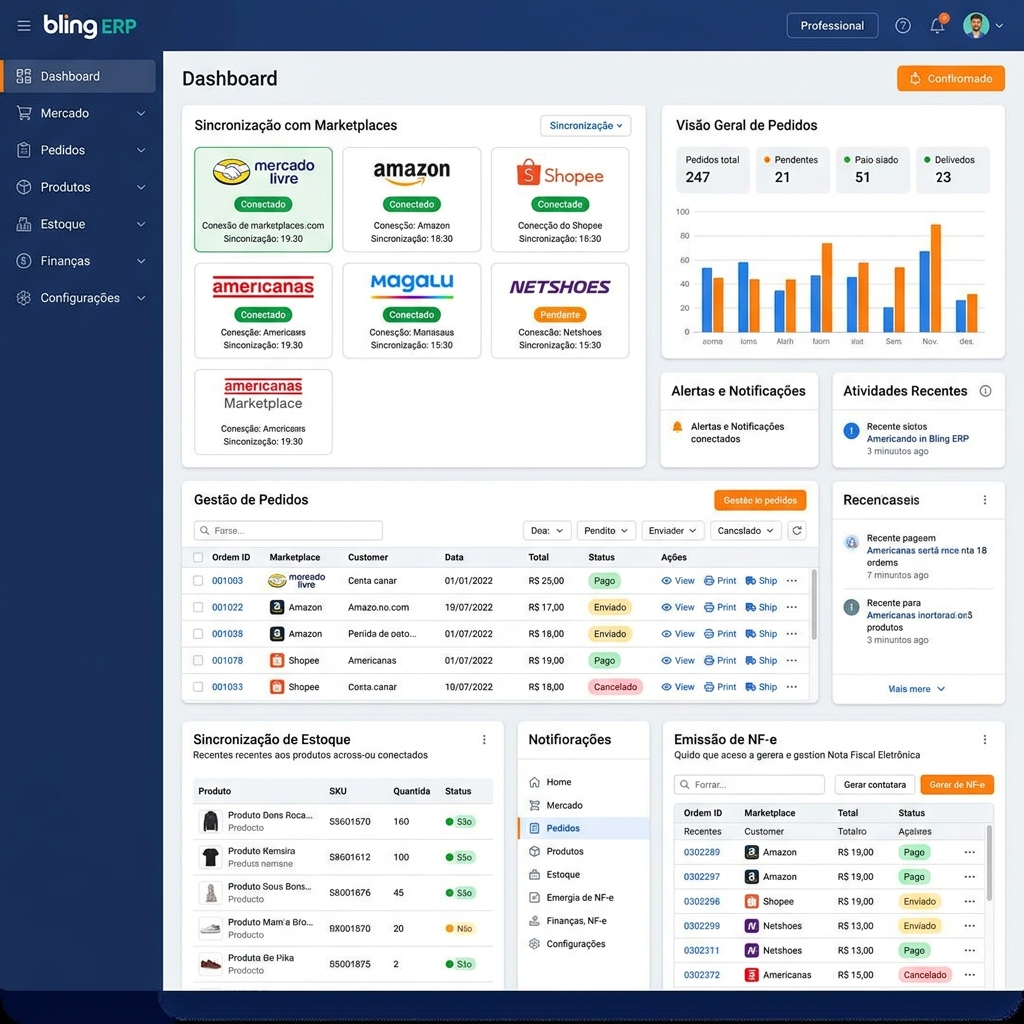Check the box for order 001078
The image size is (1024, 1024).
coord(198,660)
